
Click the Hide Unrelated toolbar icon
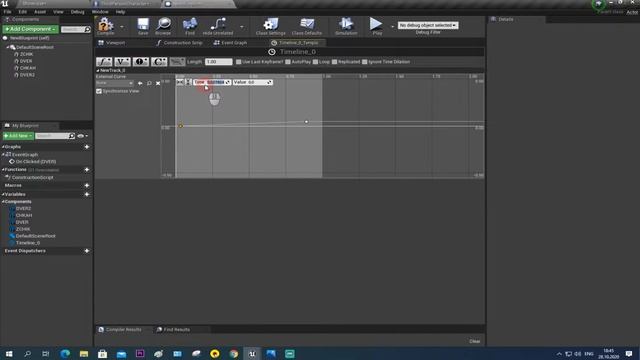click(218, 25)
